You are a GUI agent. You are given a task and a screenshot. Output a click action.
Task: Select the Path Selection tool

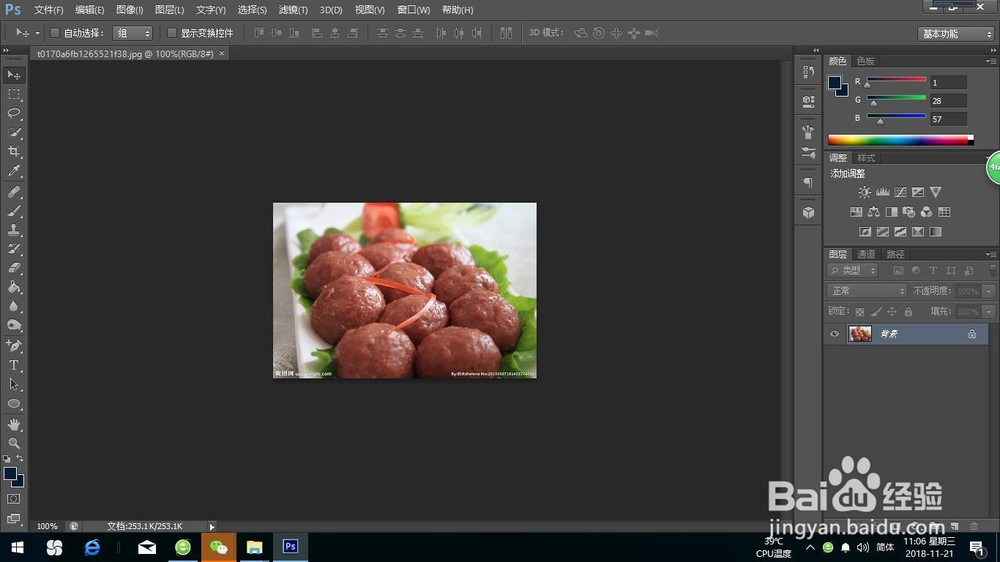coord(13,385)
